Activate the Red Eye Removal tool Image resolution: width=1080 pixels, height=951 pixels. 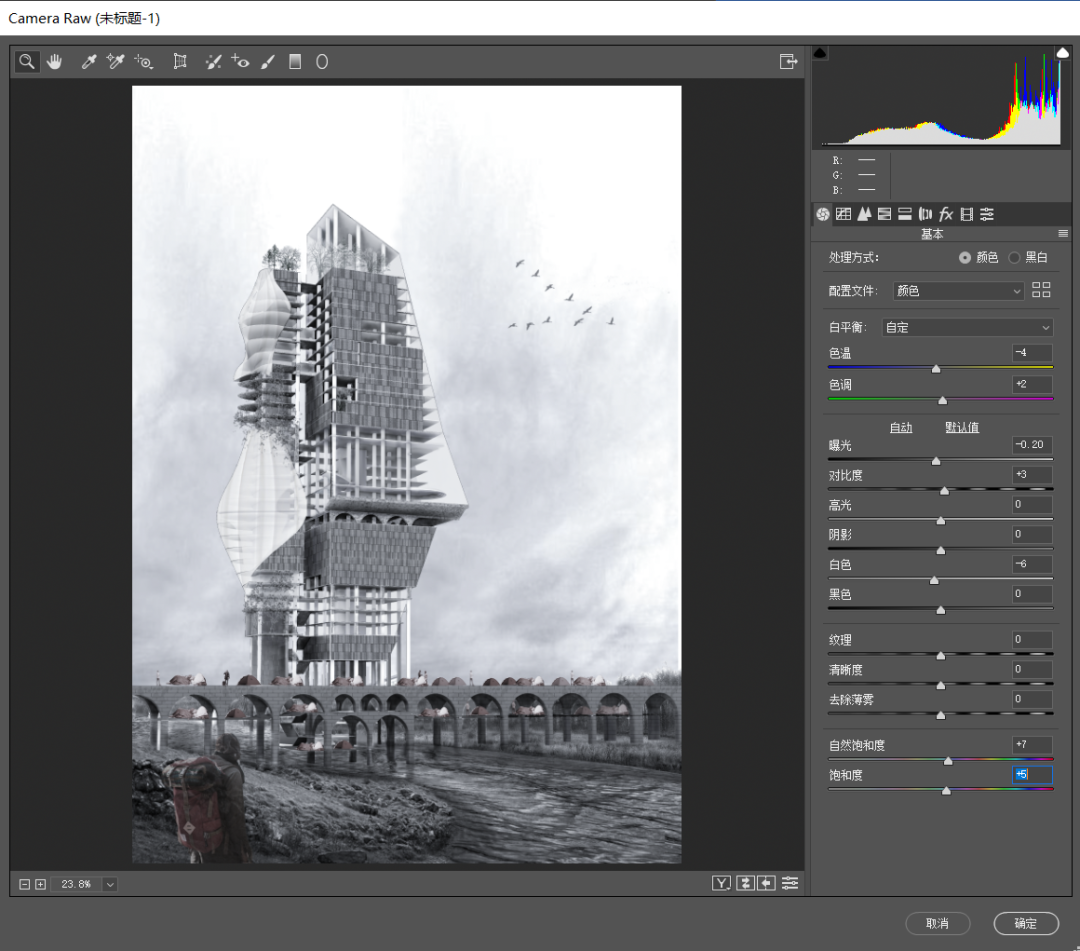click(240, 62)
